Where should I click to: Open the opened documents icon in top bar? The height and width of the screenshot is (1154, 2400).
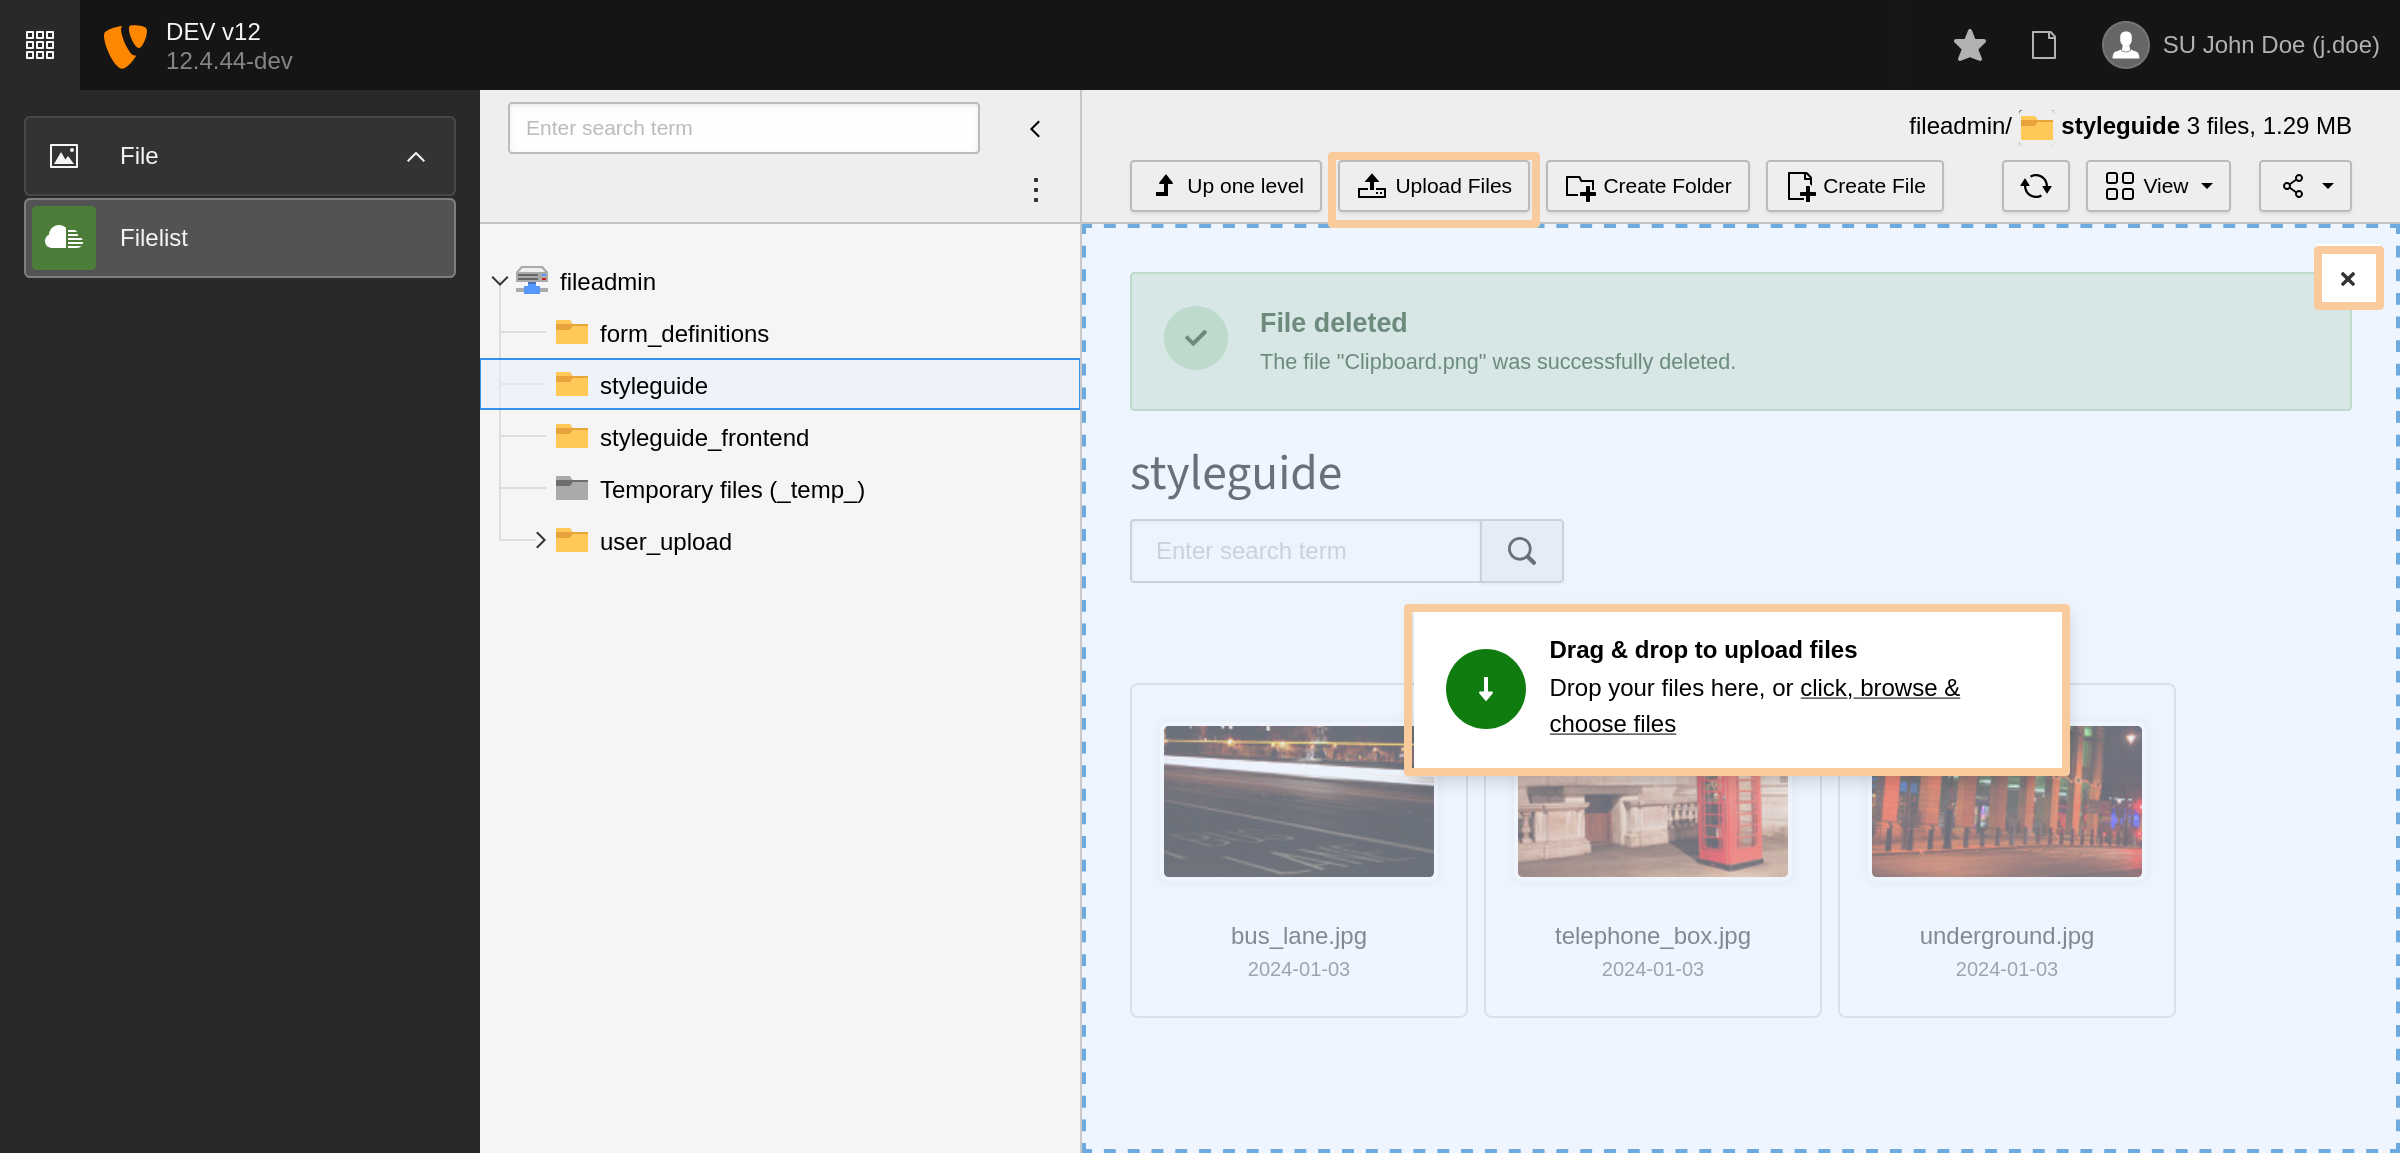coord(2043,45)
